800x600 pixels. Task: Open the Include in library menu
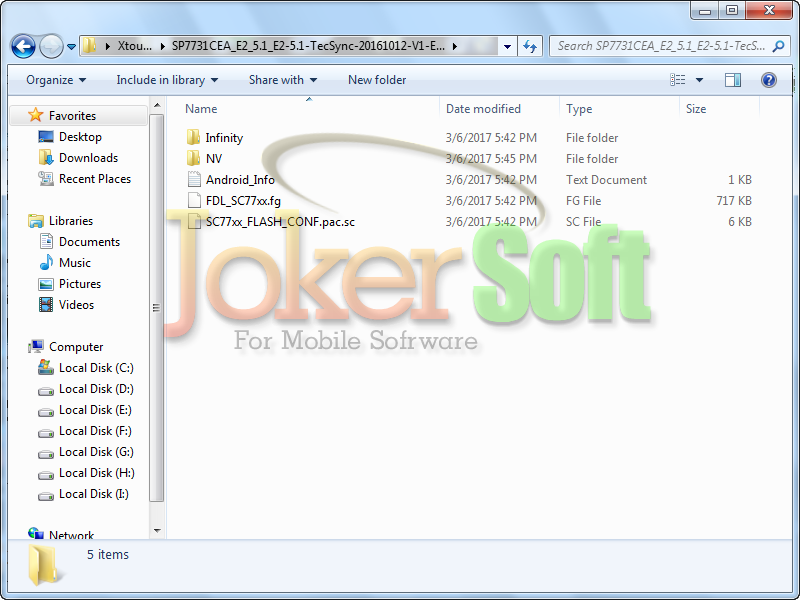tap(167, 80)
